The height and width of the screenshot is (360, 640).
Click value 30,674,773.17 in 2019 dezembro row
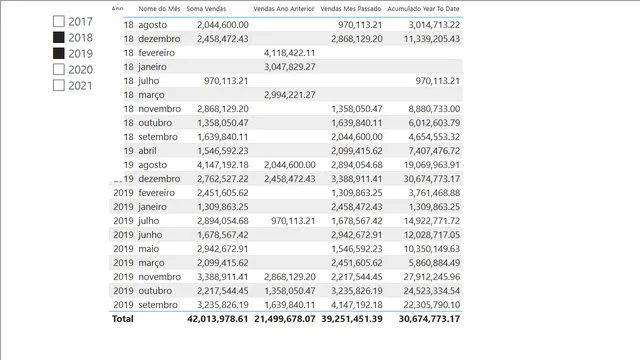(432, 179)
